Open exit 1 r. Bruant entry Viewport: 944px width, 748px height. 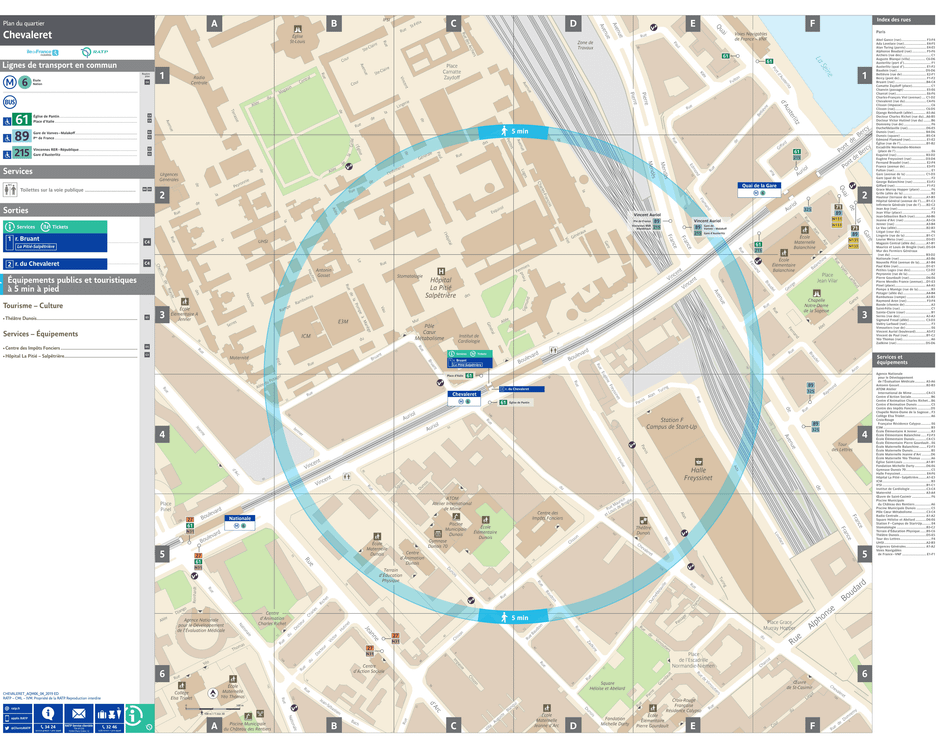pyautogui.click(x=26, y=239)
